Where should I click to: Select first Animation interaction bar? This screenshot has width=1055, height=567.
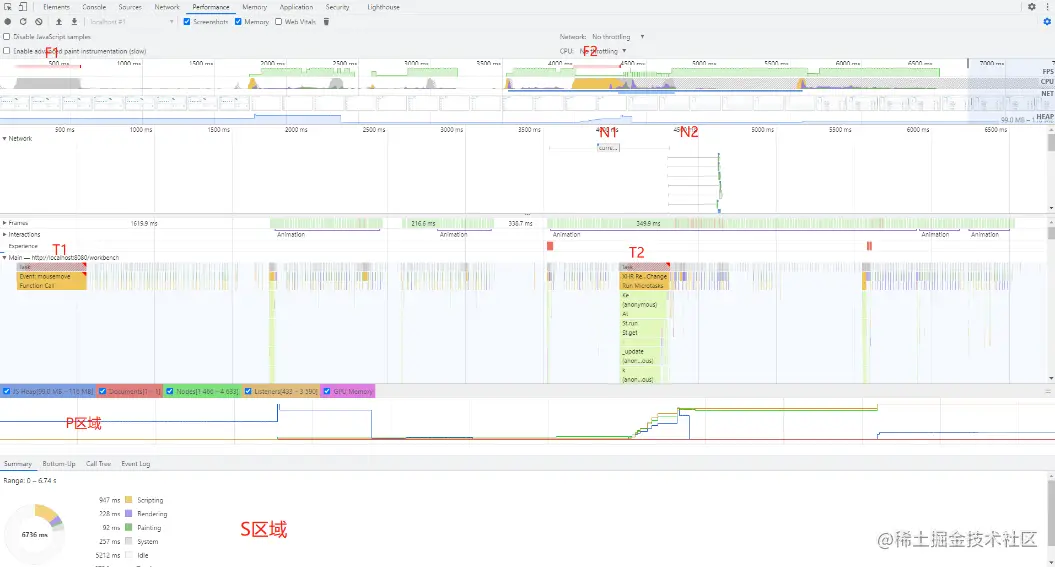click(328, 233)
